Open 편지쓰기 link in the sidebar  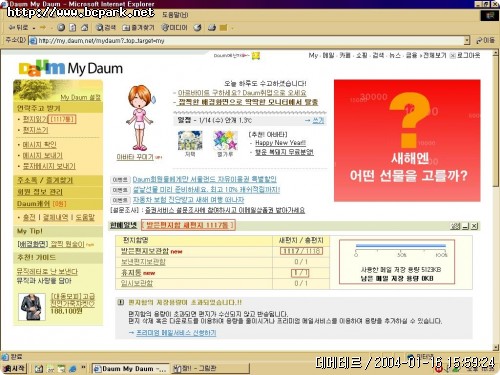click(x=35, y=130)
